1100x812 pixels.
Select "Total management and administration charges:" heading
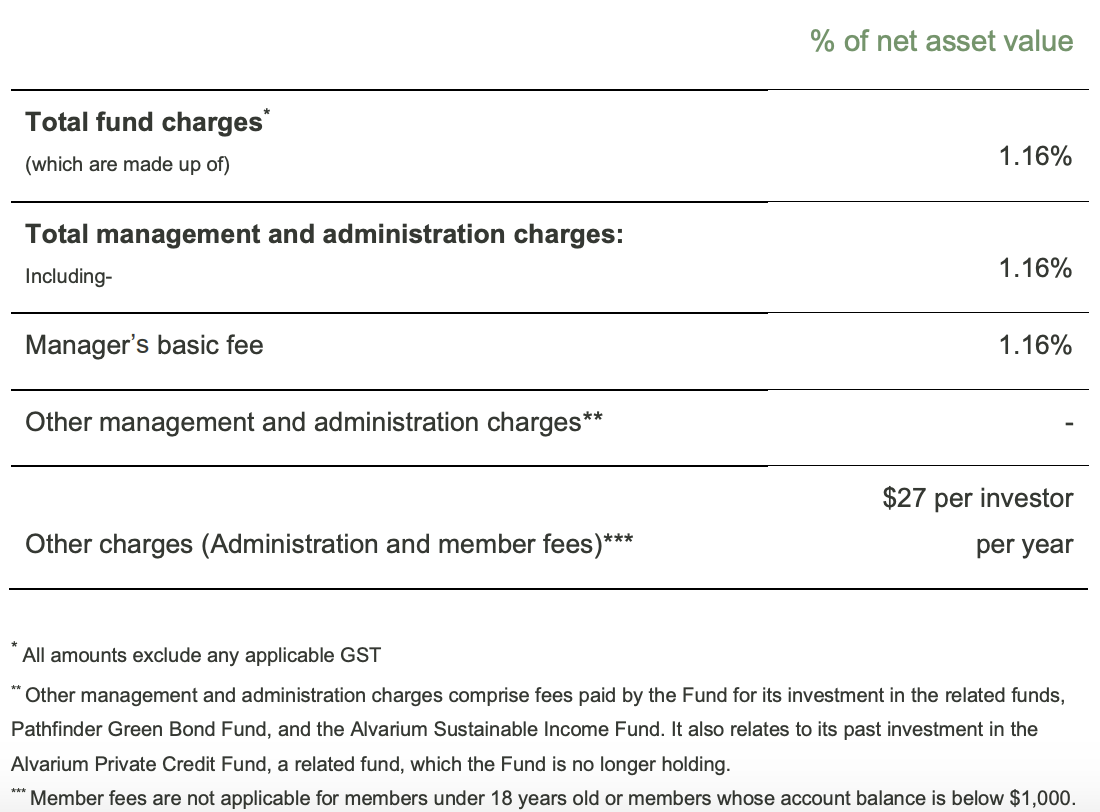324,234
